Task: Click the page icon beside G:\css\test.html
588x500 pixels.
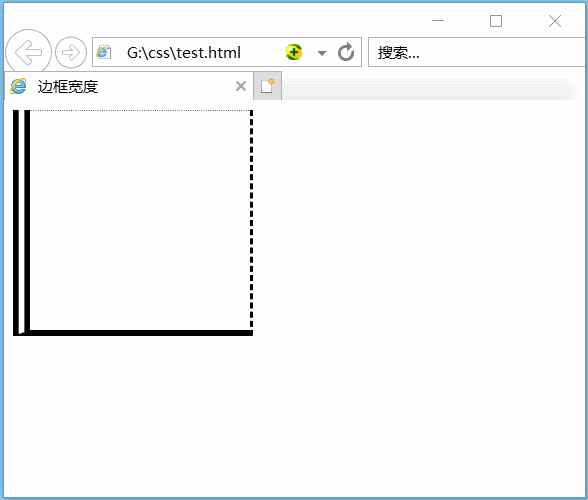Action: (104, 52)
